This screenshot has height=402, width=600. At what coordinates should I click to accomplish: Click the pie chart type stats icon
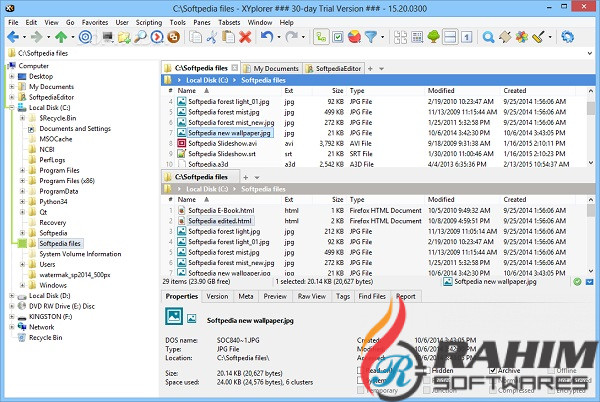tap(354, 37)
